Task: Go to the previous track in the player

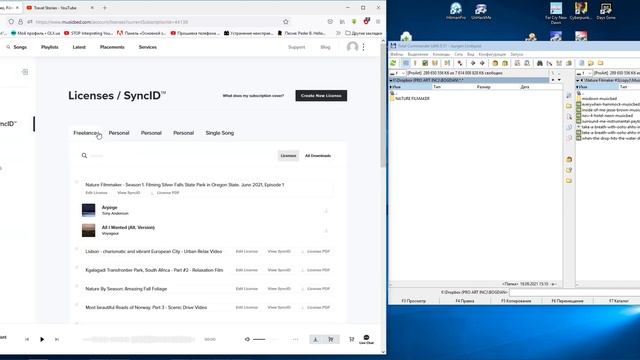Action: pyautogui.click(x=27, y=339)
